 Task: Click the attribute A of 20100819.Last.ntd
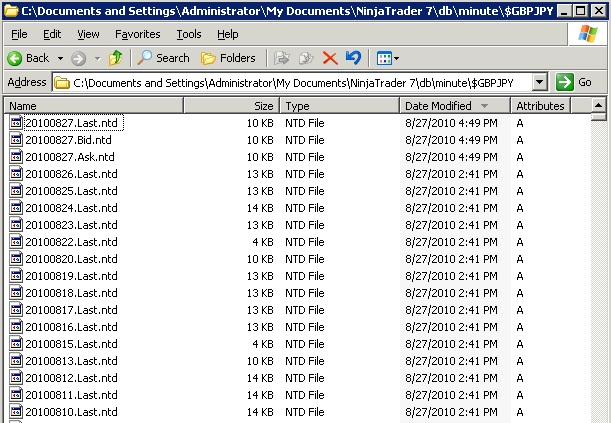[x=520, y=276]
